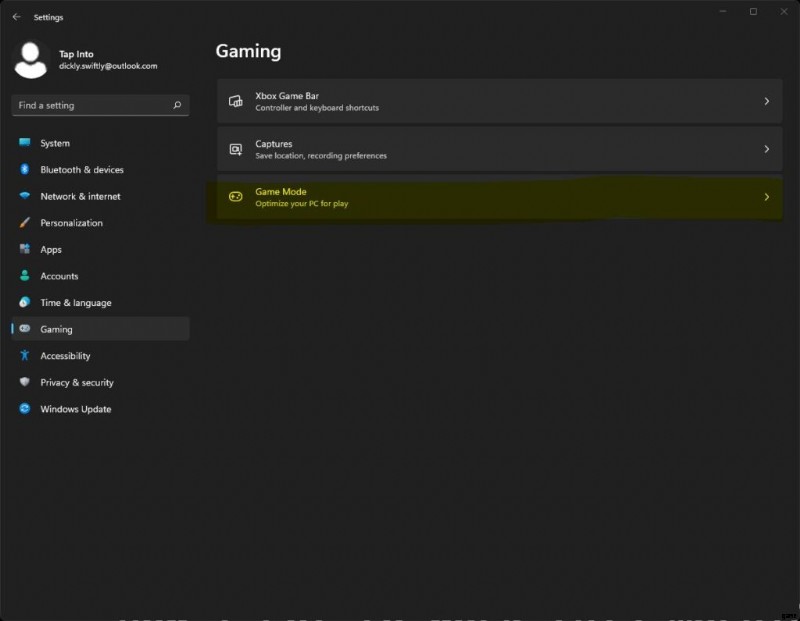The height and width of the screenshot is (621, 800).
Task: Select Personalization in the sidebar
Action: point(101,222)
